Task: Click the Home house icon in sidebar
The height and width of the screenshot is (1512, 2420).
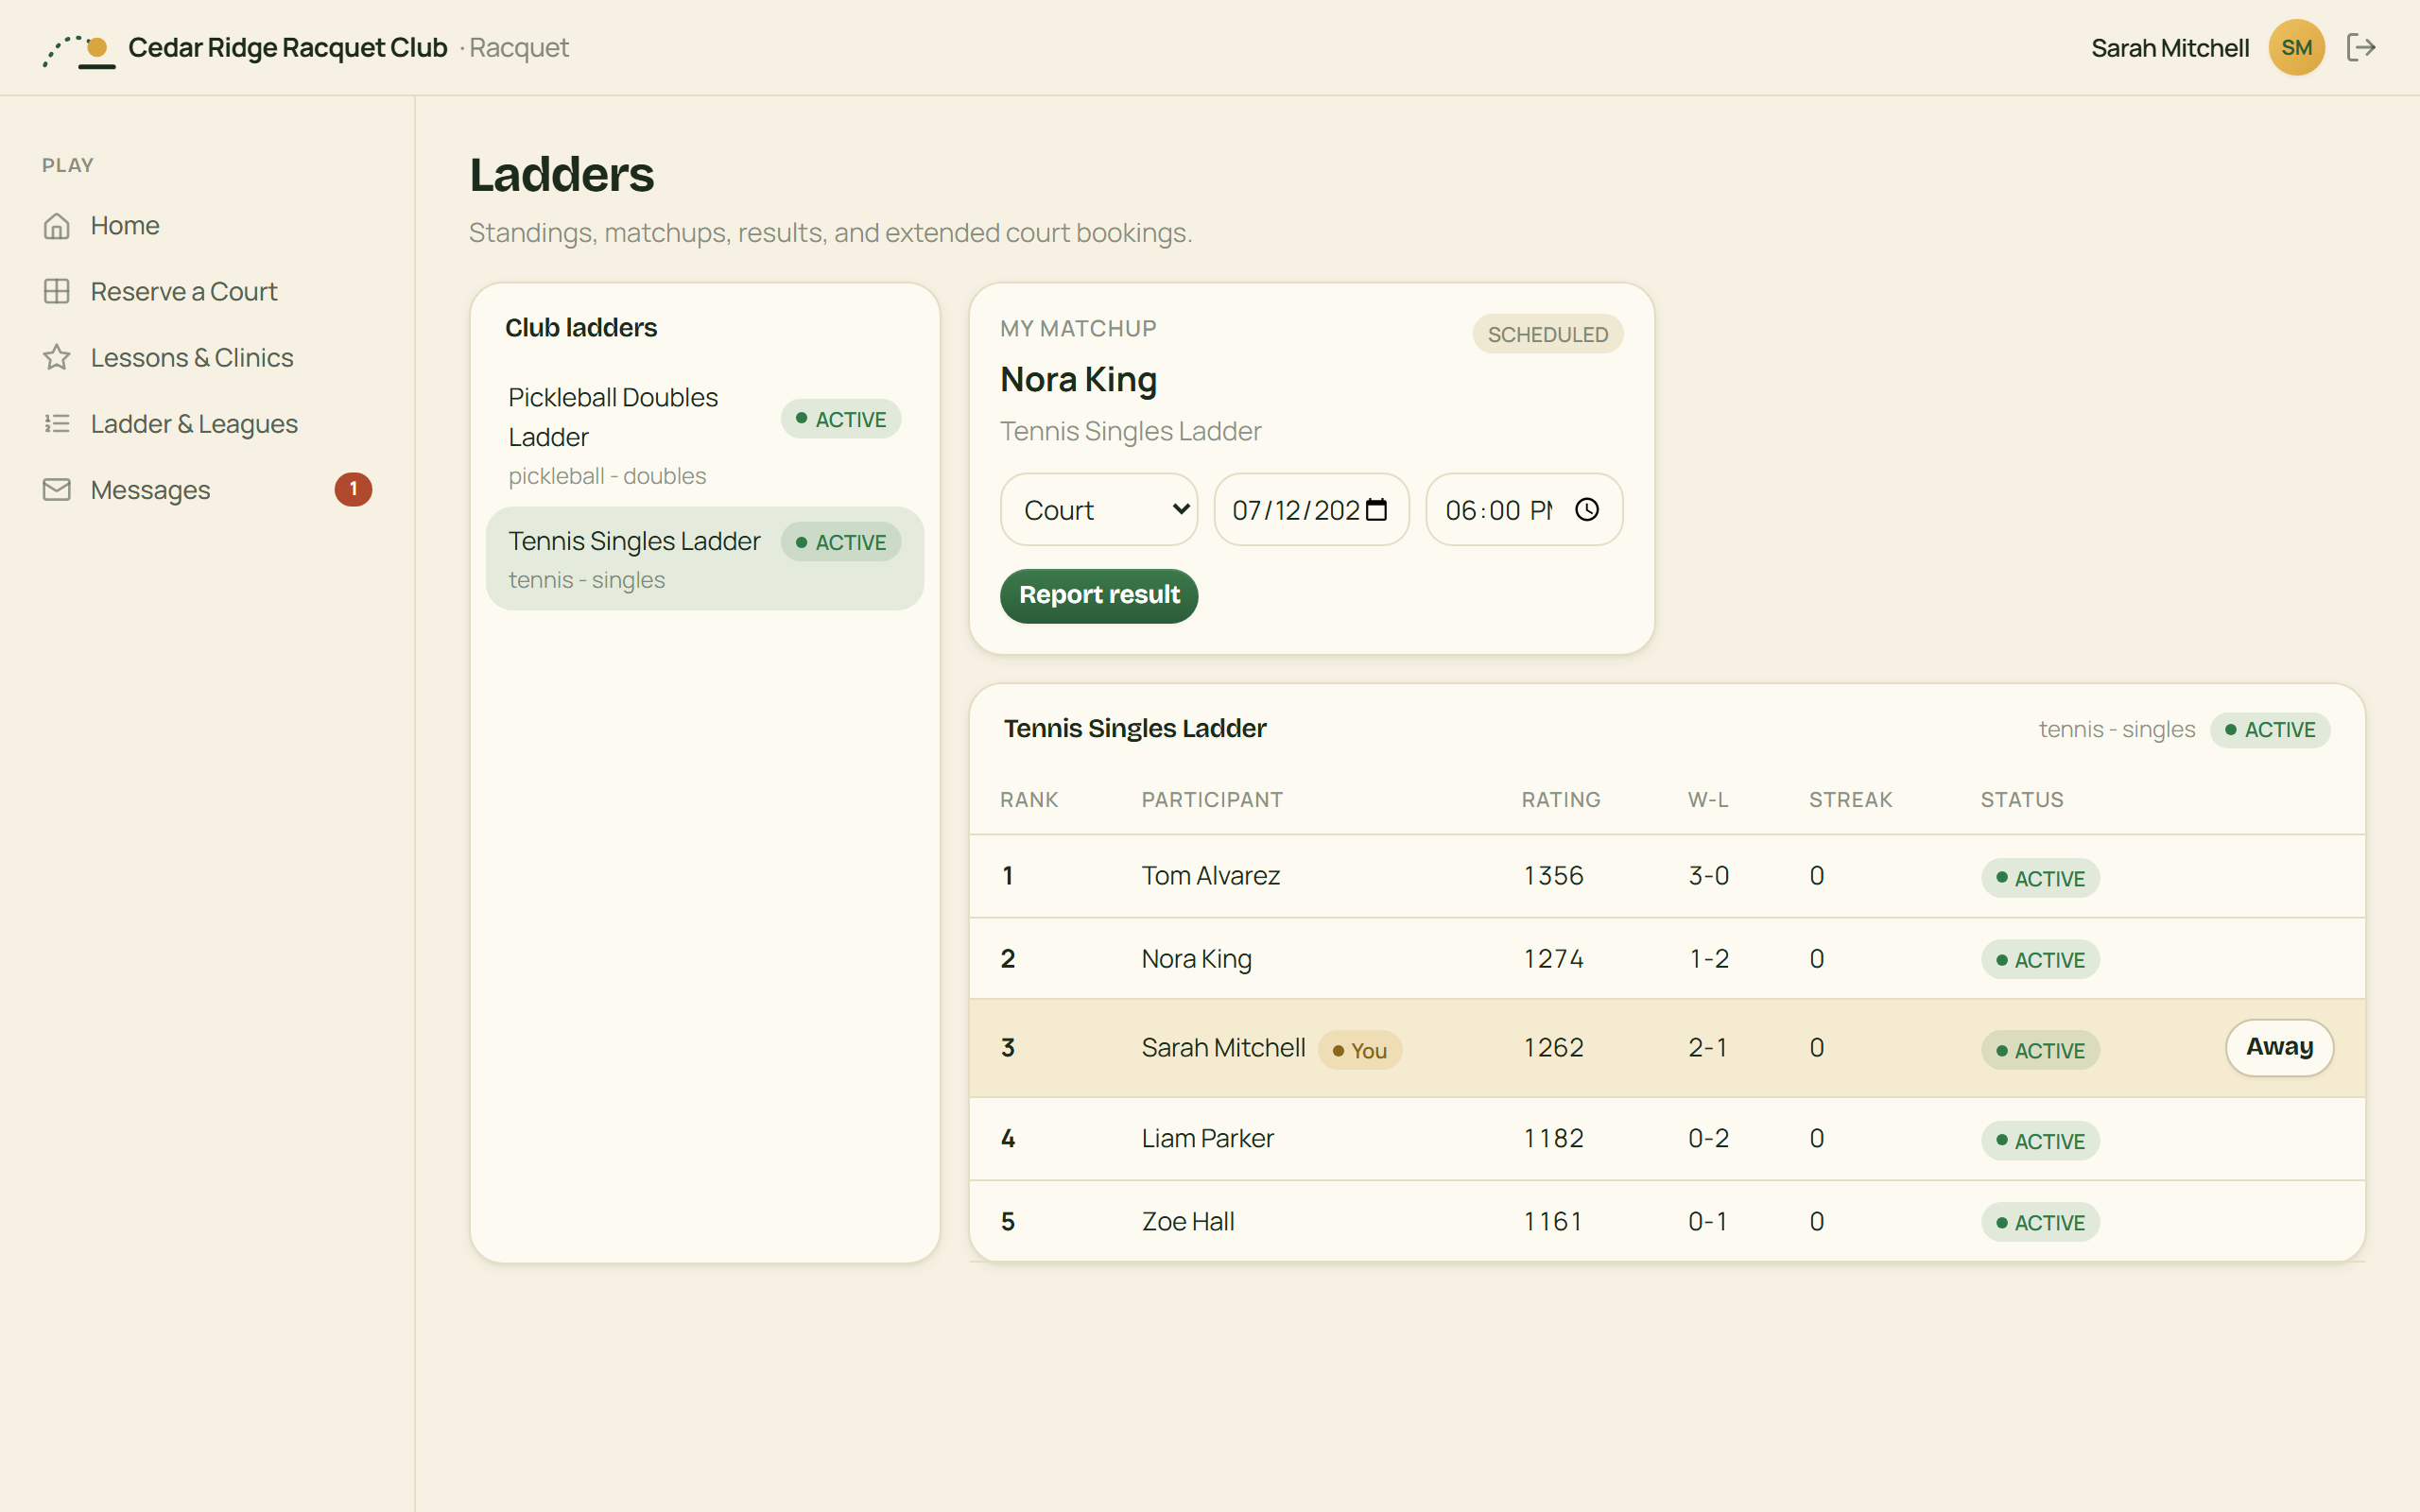Action: tap(57, 226)
